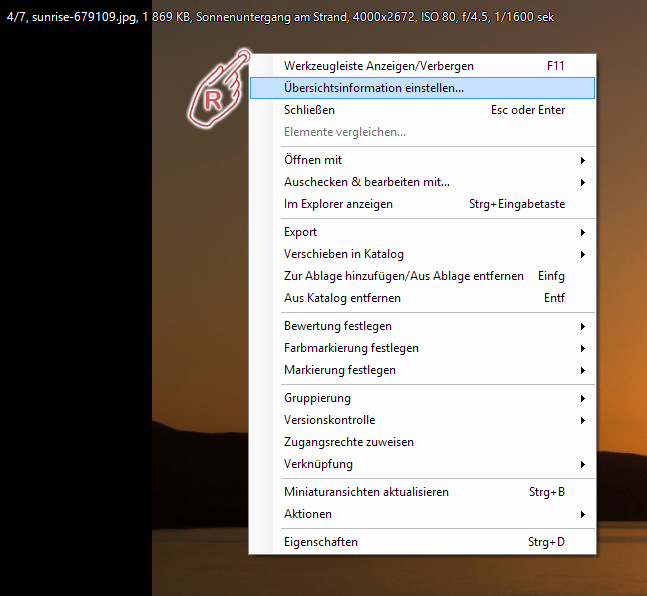The width and height of the screenshot is (647, 596).
Task: Open the Gruppierung submenu
Action: point(422,398)
